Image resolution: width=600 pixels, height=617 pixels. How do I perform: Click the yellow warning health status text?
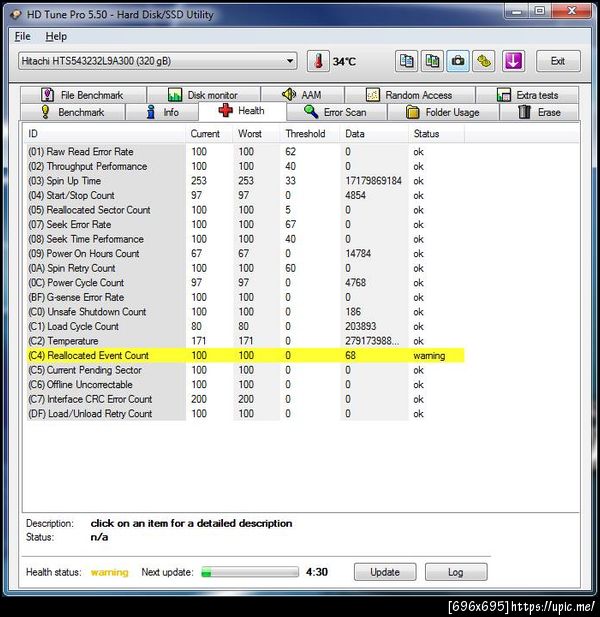tap(109, 572)
